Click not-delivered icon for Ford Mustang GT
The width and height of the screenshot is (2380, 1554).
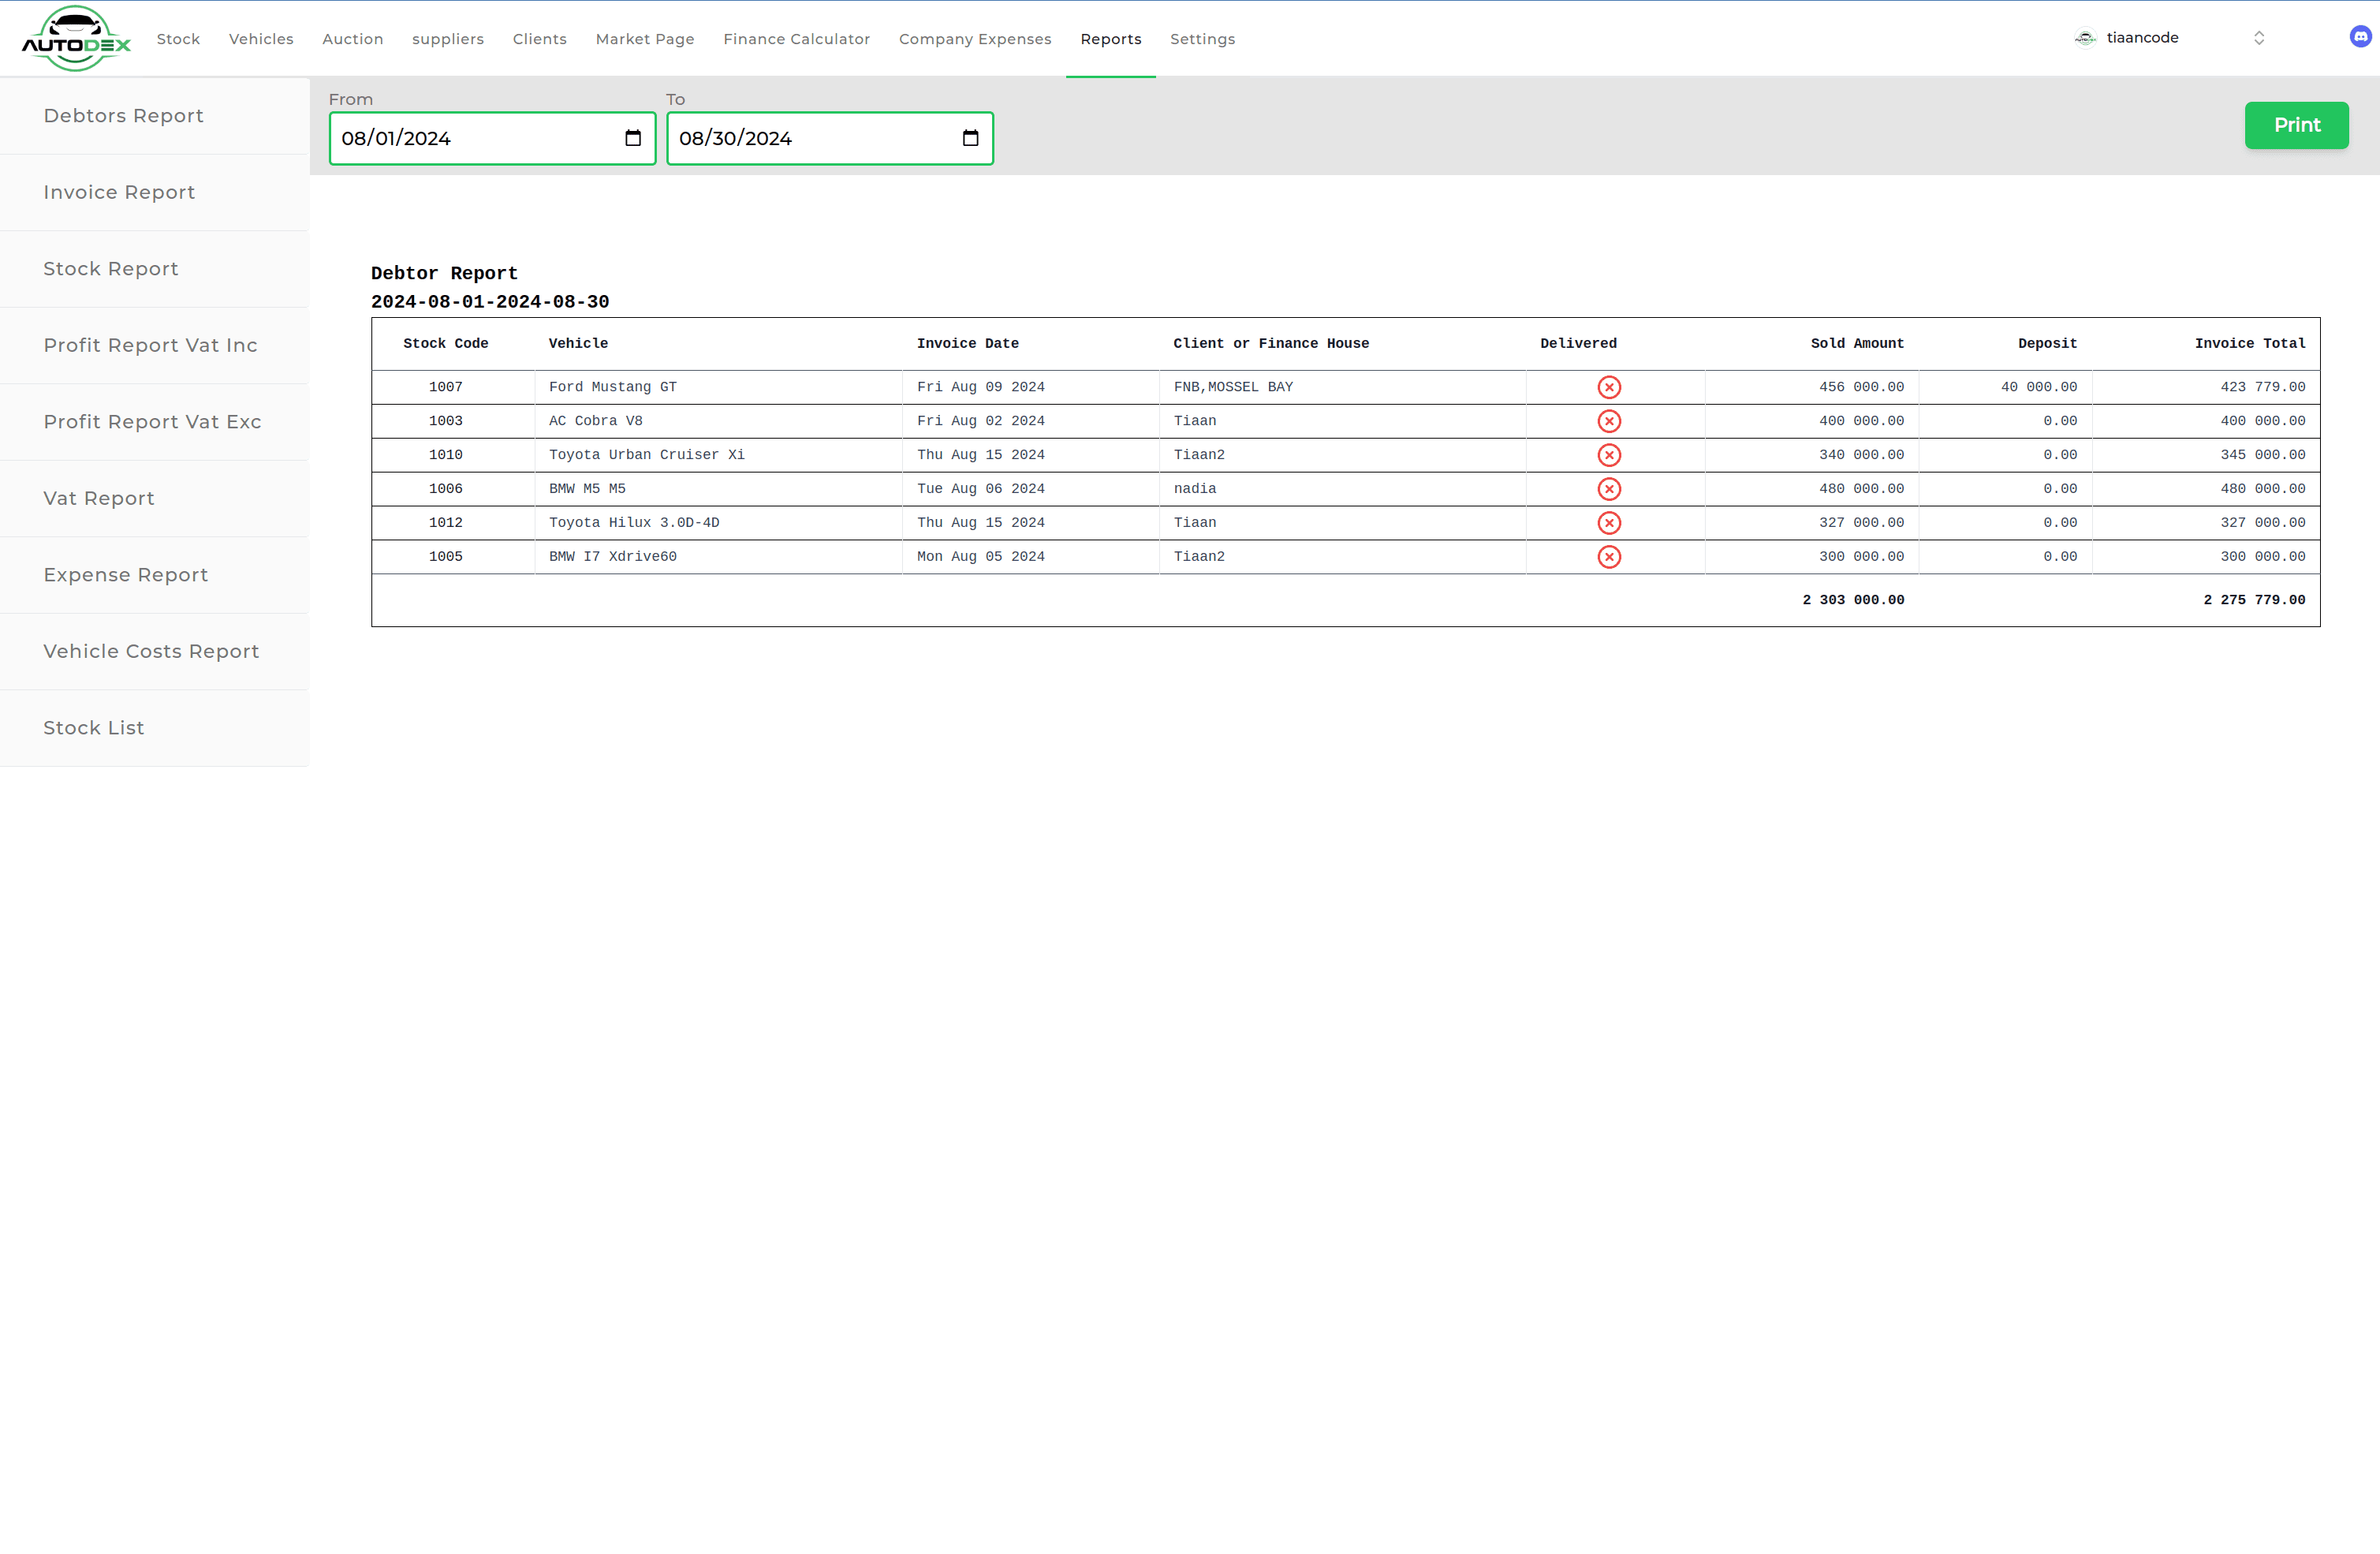point(1609,387)
